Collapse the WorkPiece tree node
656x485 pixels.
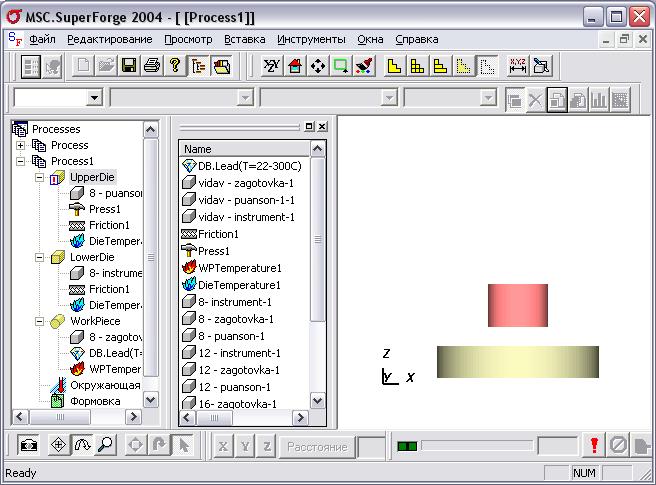click(39, 321)
